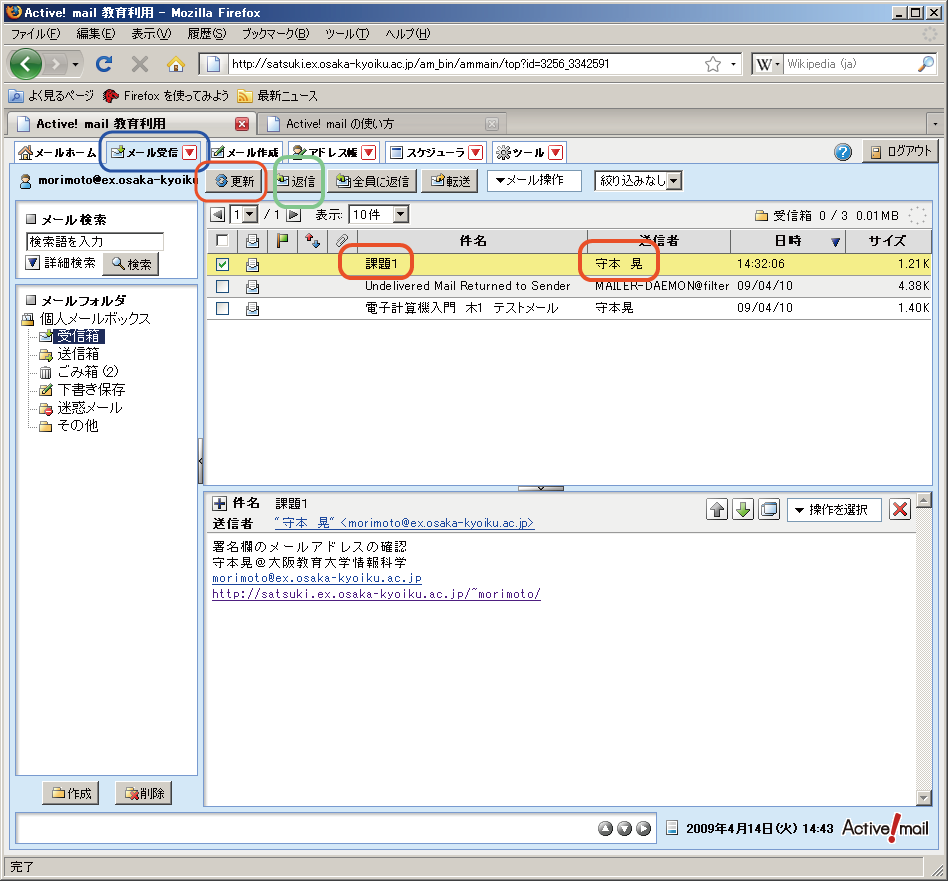Uncheck the 課題1 message checkbox
The width and height of the screenshot is (948, 881).
coord(222,264)
